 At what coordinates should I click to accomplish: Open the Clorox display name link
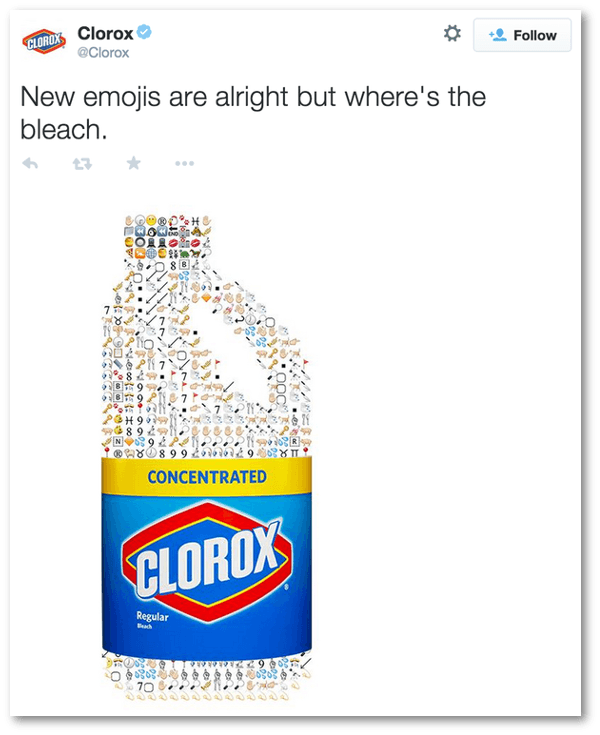[x=105, y=33]
